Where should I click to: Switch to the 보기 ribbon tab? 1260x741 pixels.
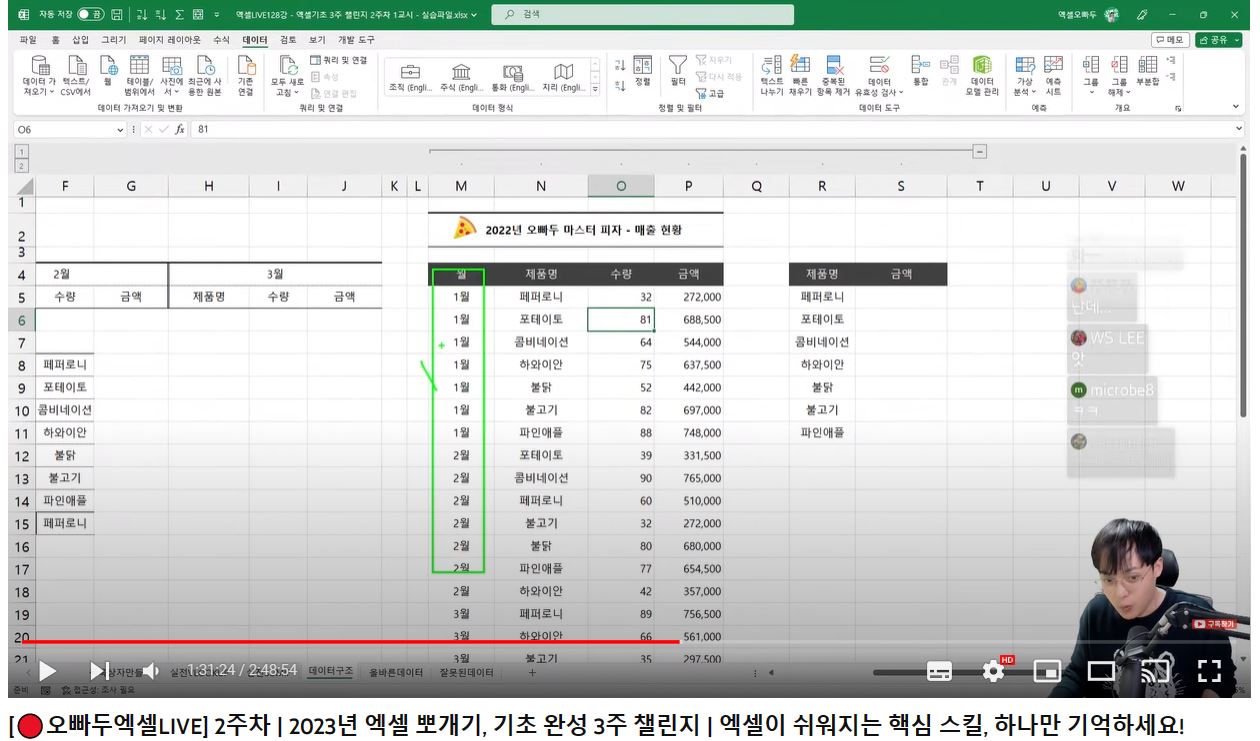click(x=317, y=39)
